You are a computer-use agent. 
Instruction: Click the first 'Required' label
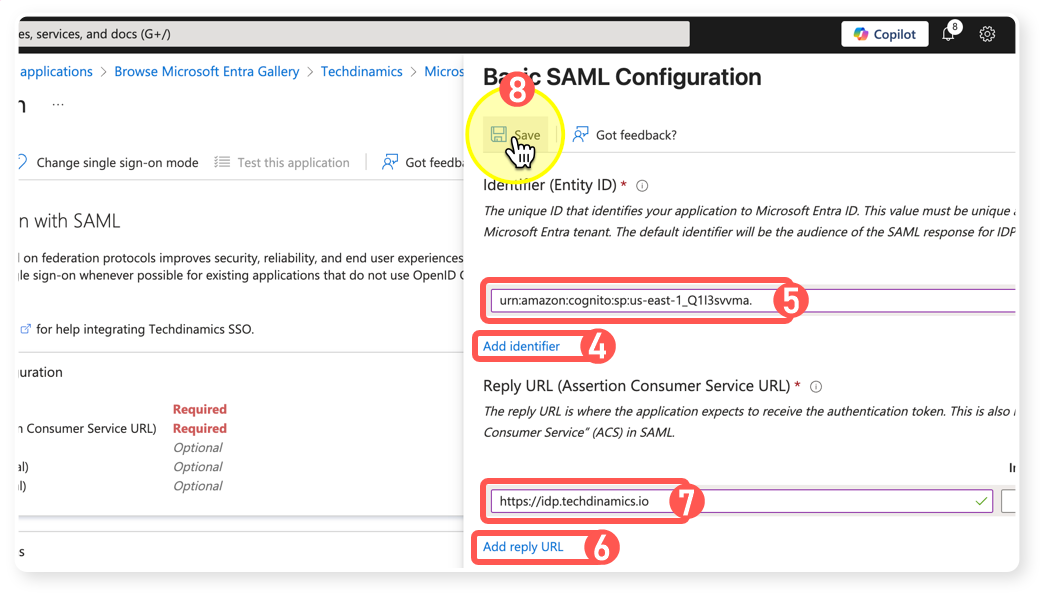200,409
